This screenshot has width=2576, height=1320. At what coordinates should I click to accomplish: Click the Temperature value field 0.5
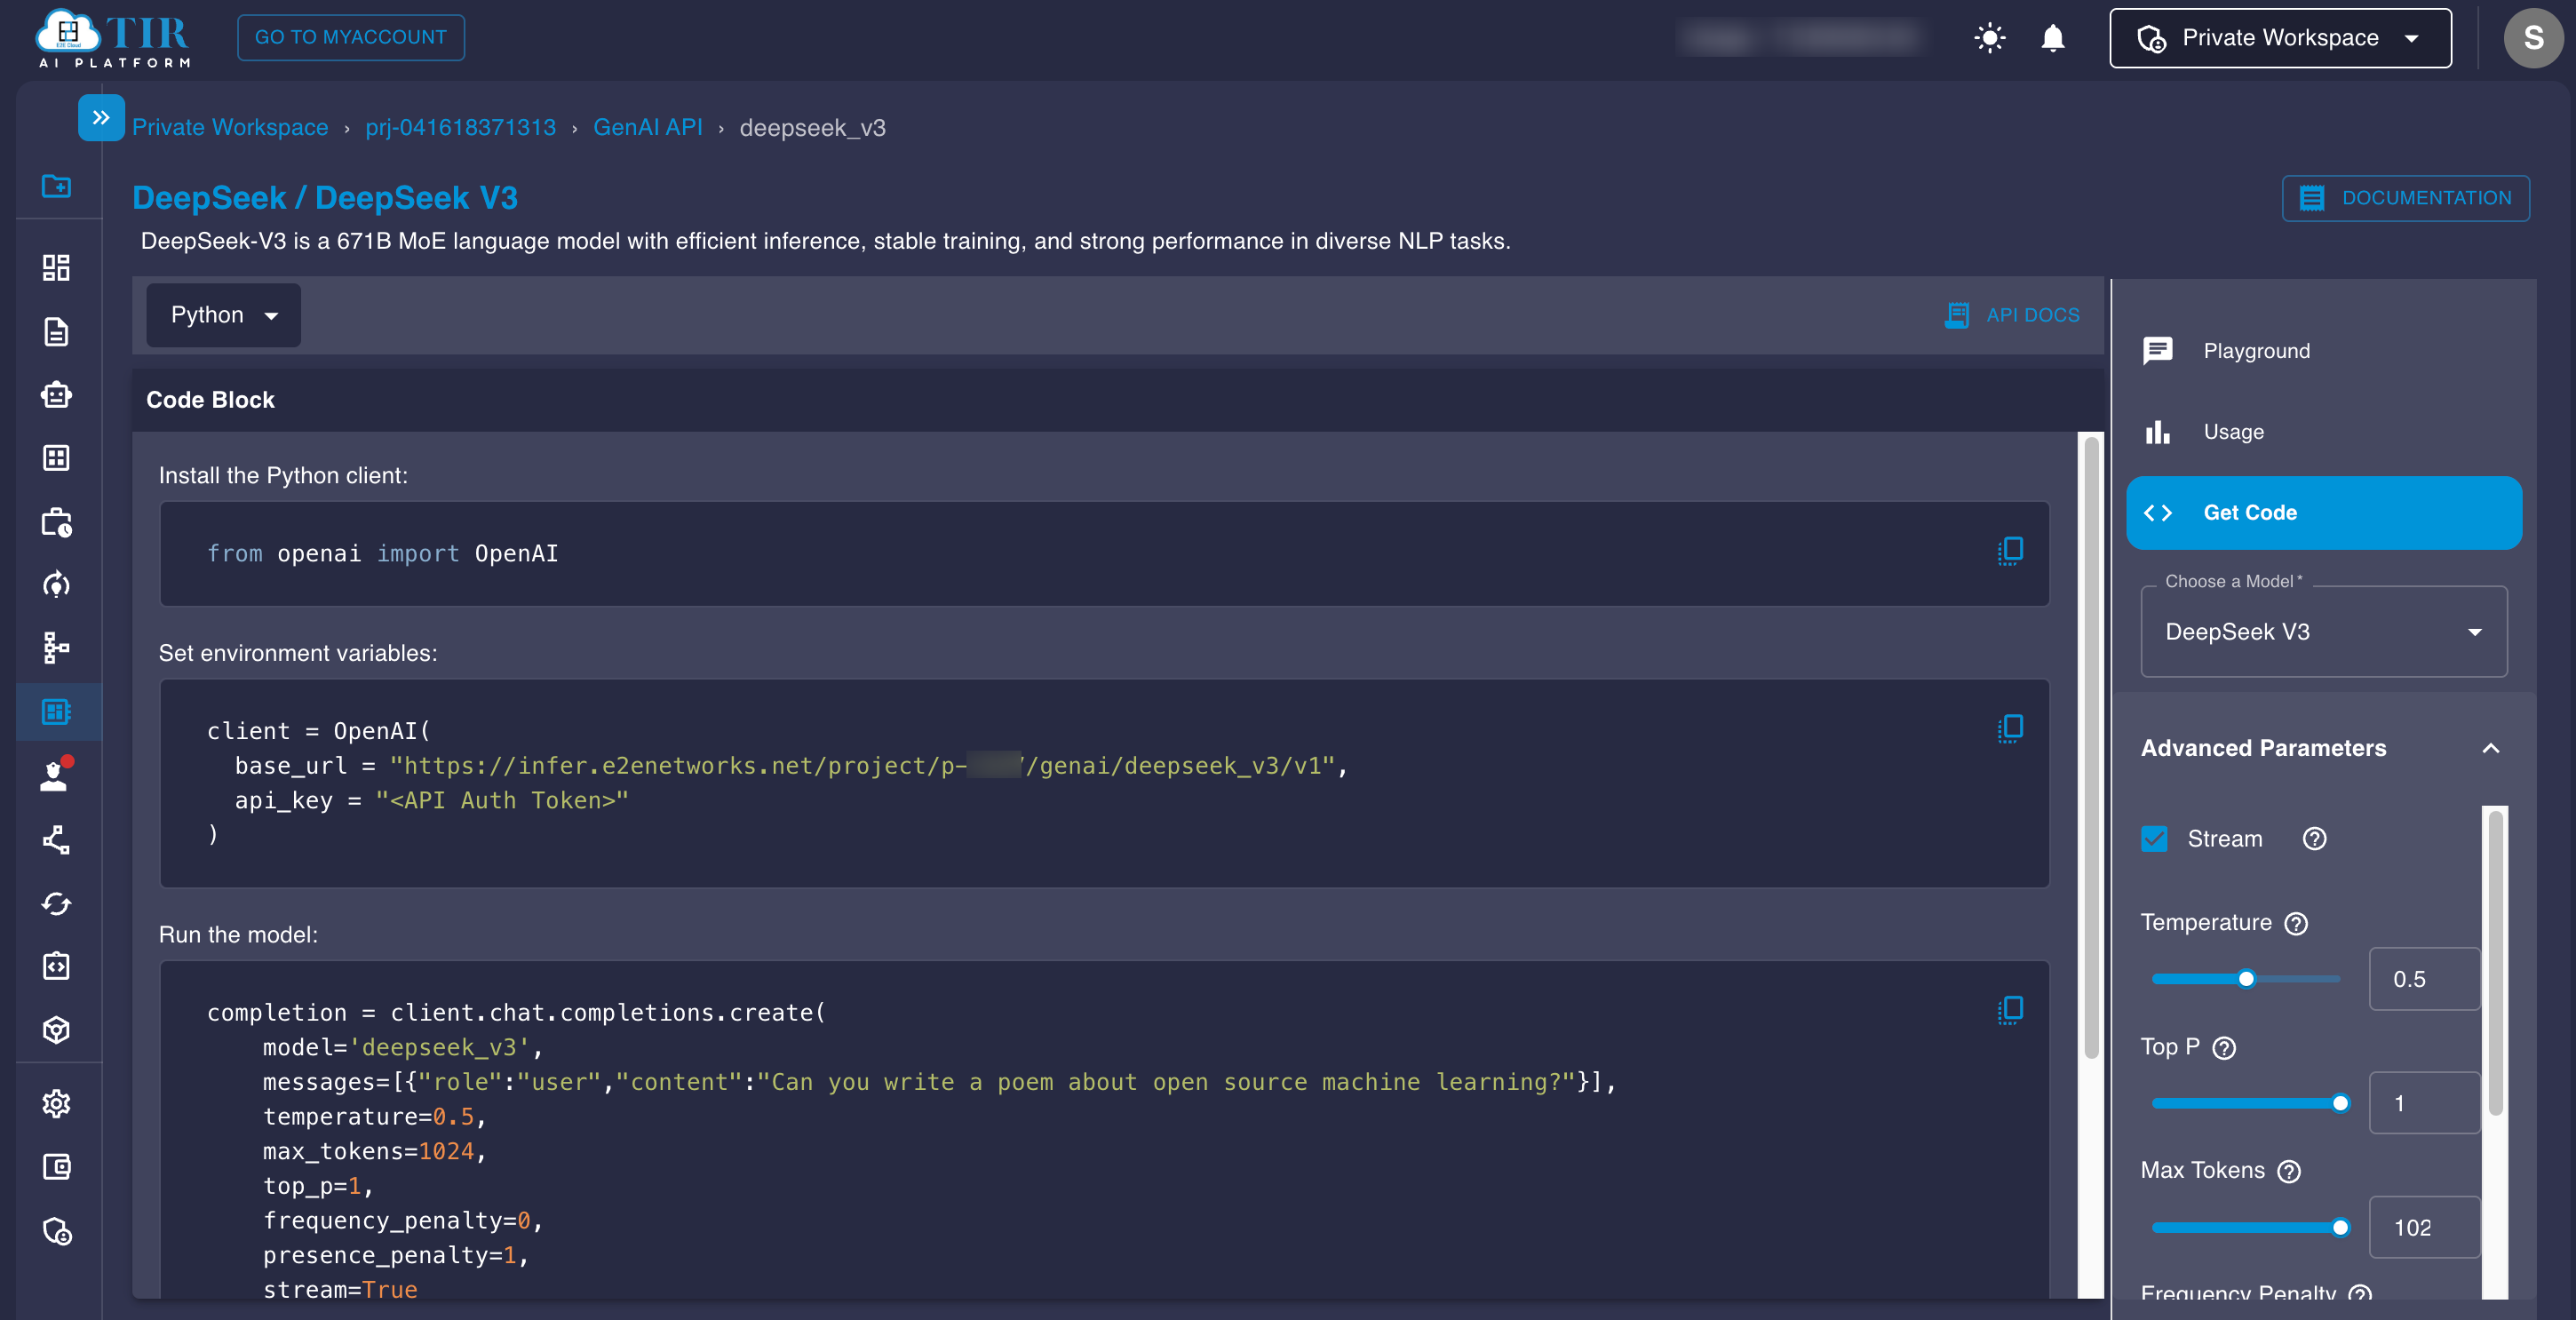[x=2424, y=979]
